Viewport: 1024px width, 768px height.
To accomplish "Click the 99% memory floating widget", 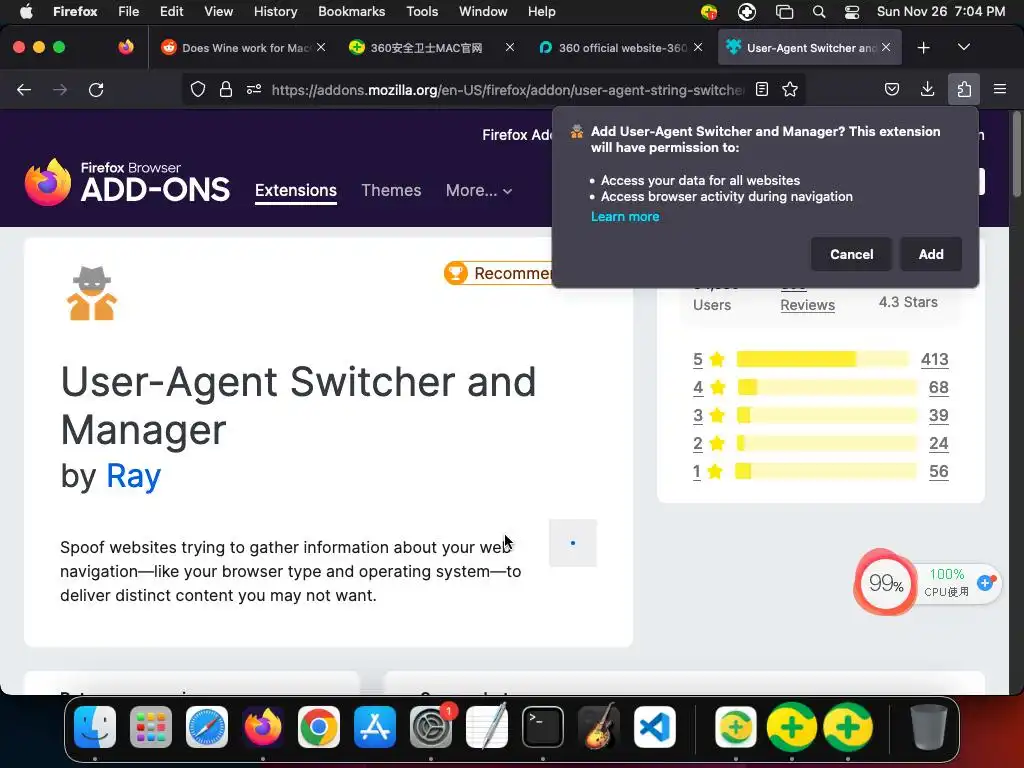I will point(886,583).
